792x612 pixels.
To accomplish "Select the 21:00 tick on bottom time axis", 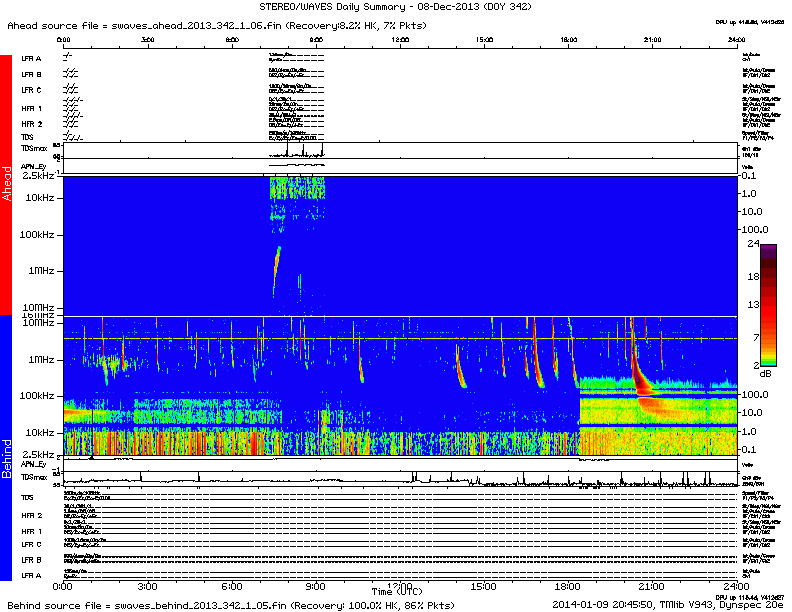I will pyautogui.click(x=651, y=584).
